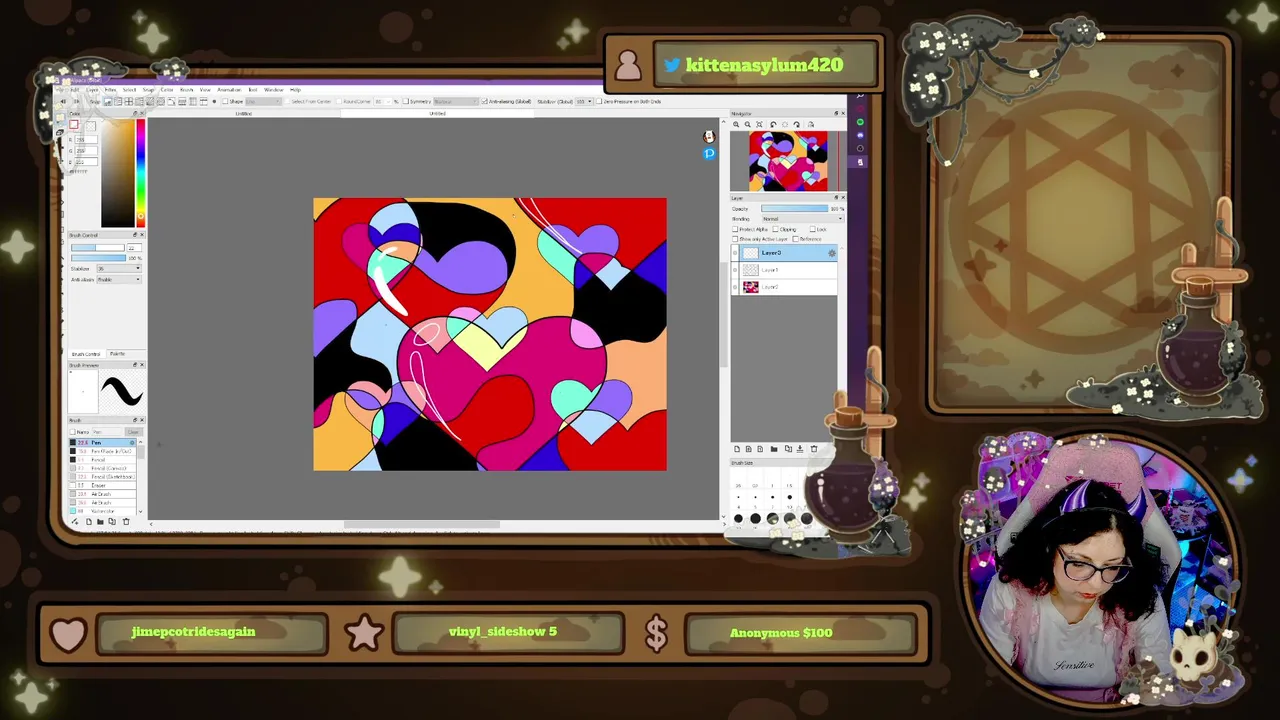Click the Snap off icon in toolbar
Screen dimensions: 1280x720
point(108,102)
